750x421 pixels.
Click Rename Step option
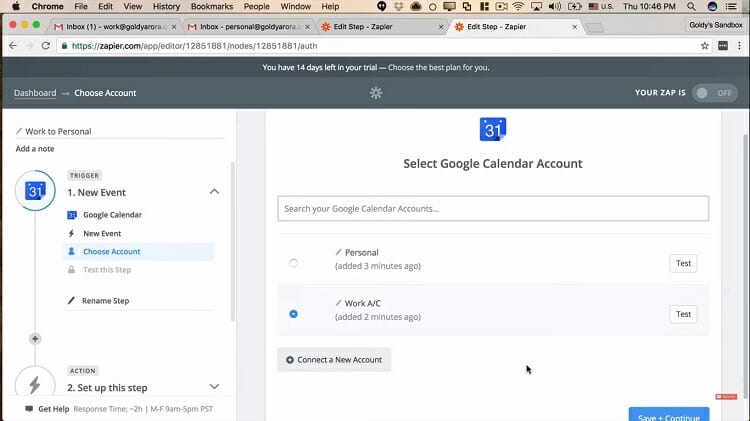pos(105,301)
